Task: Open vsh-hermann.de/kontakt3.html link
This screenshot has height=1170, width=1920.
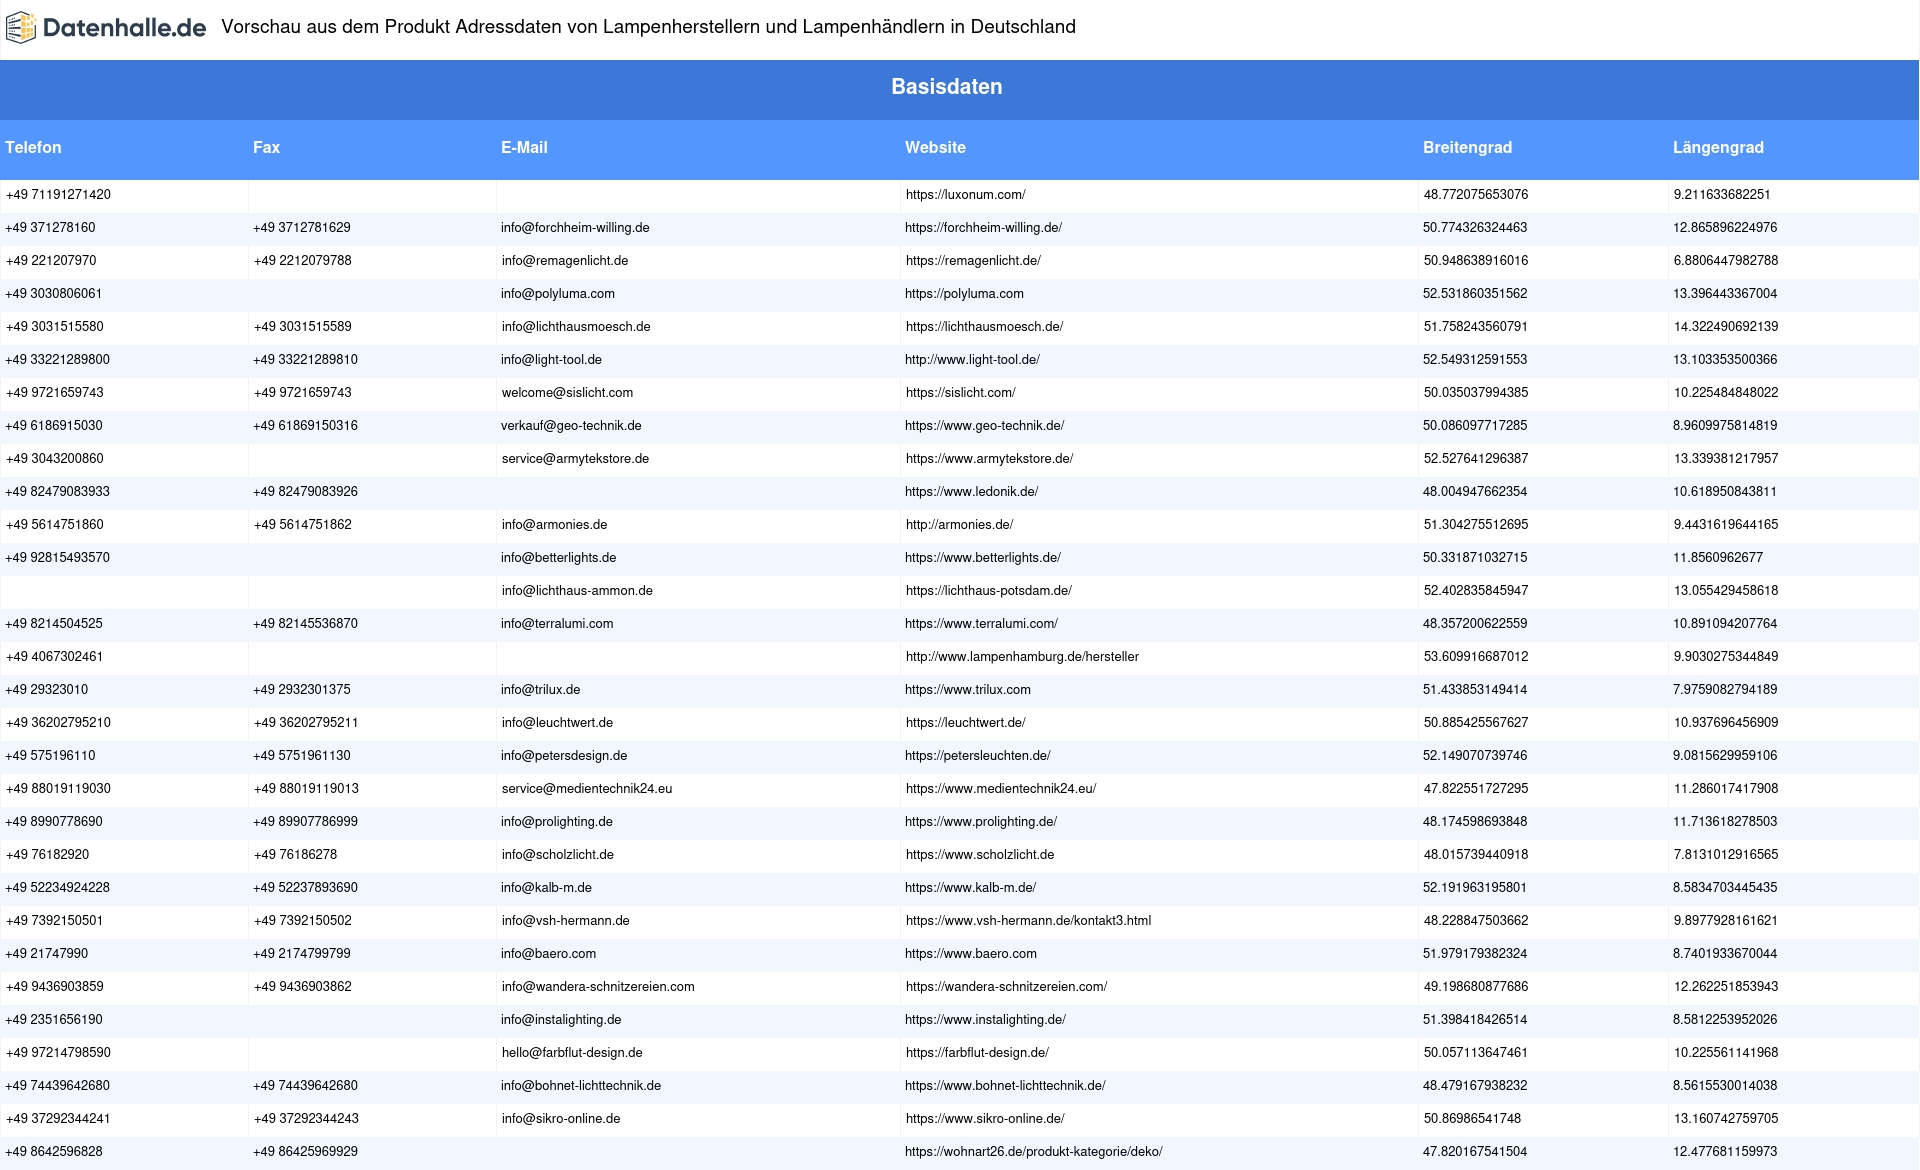Action: coord(1028,921)
